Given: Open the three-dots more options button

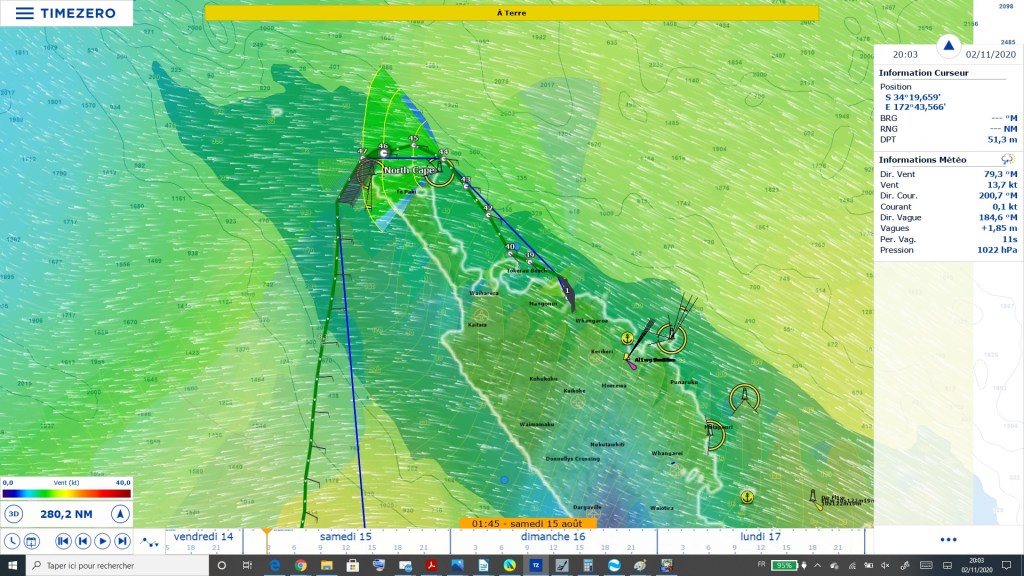Looking at the screenshot, I should 948,540.
